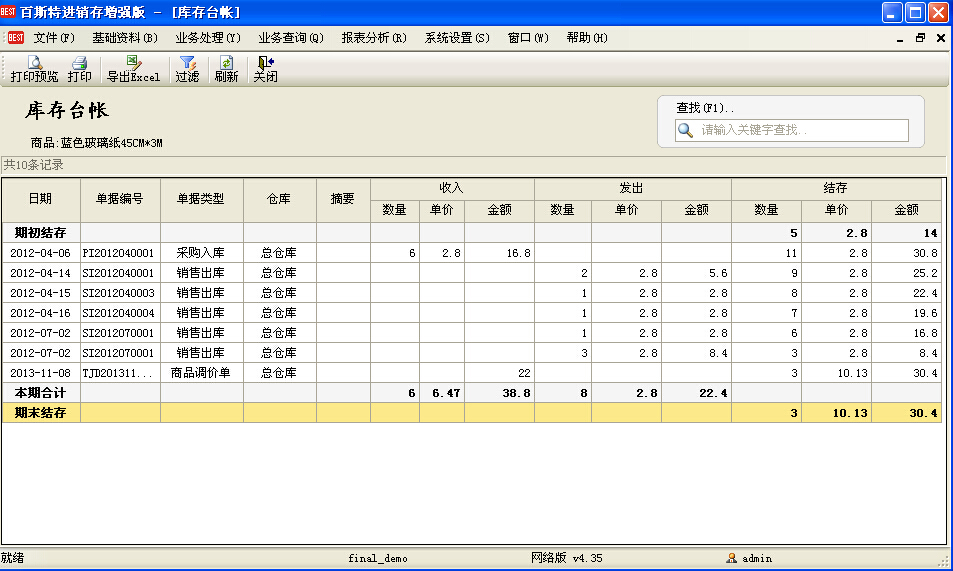This screenshot has height=571, width=953.
Task: Restore the inner document window
Action: coord(920,38)
